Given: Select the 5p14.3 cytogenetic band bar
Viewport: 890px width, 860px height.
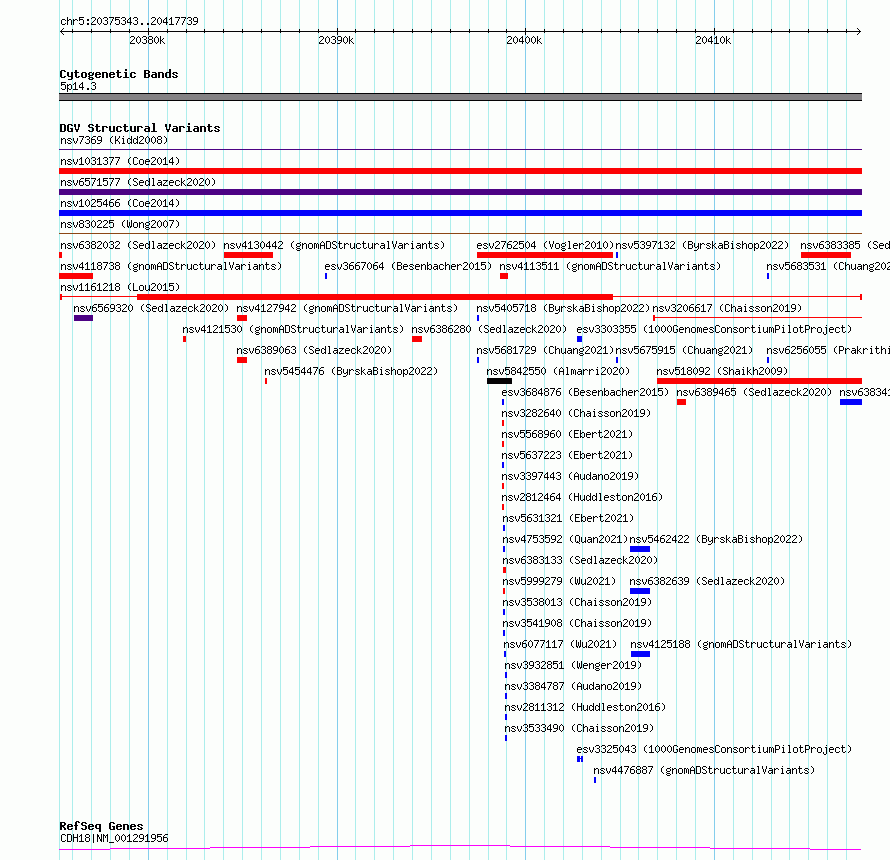Looking at the screenshot, I should pyautogui.click(x=460, y=97).
